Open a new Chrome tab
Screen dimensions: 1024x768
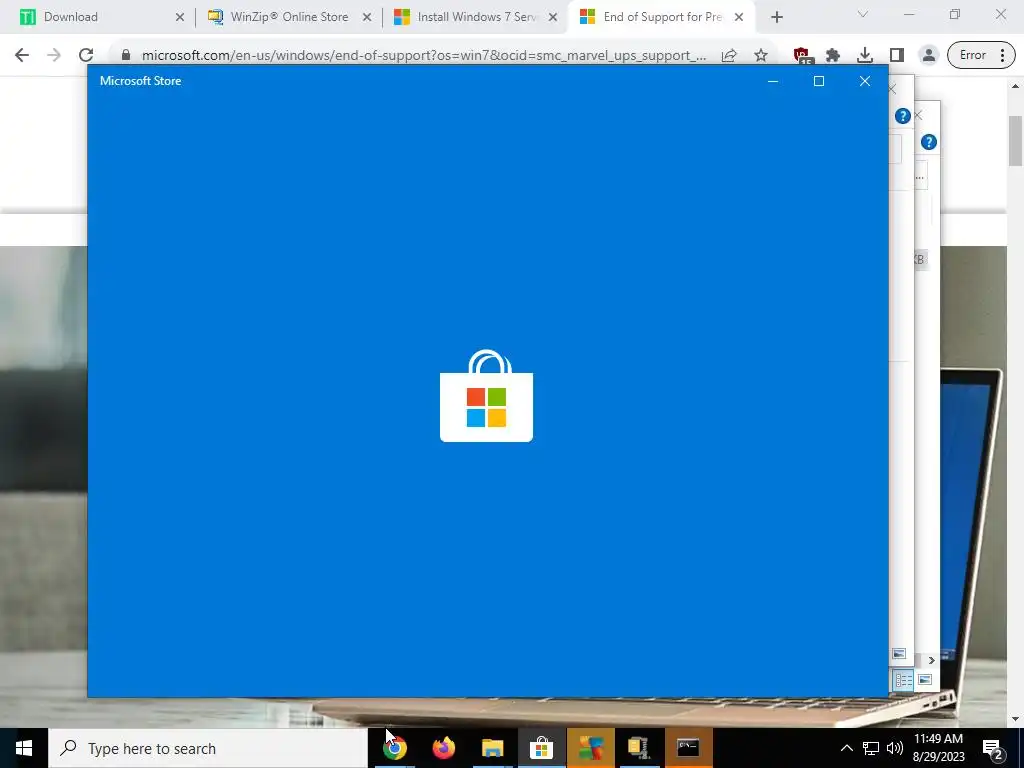pyautogui.click(x=776, y=17)
